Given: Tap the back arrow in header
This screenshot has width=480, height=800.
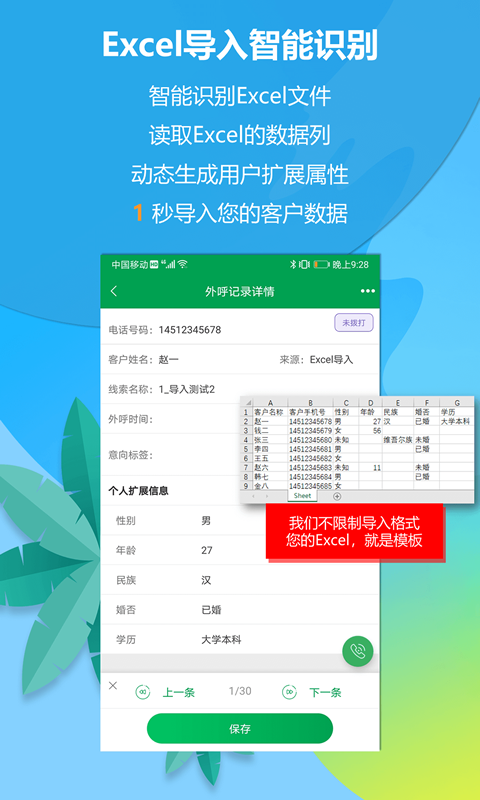Looking at the screenshot, I should pyautogui.click(x=114, y=291).
